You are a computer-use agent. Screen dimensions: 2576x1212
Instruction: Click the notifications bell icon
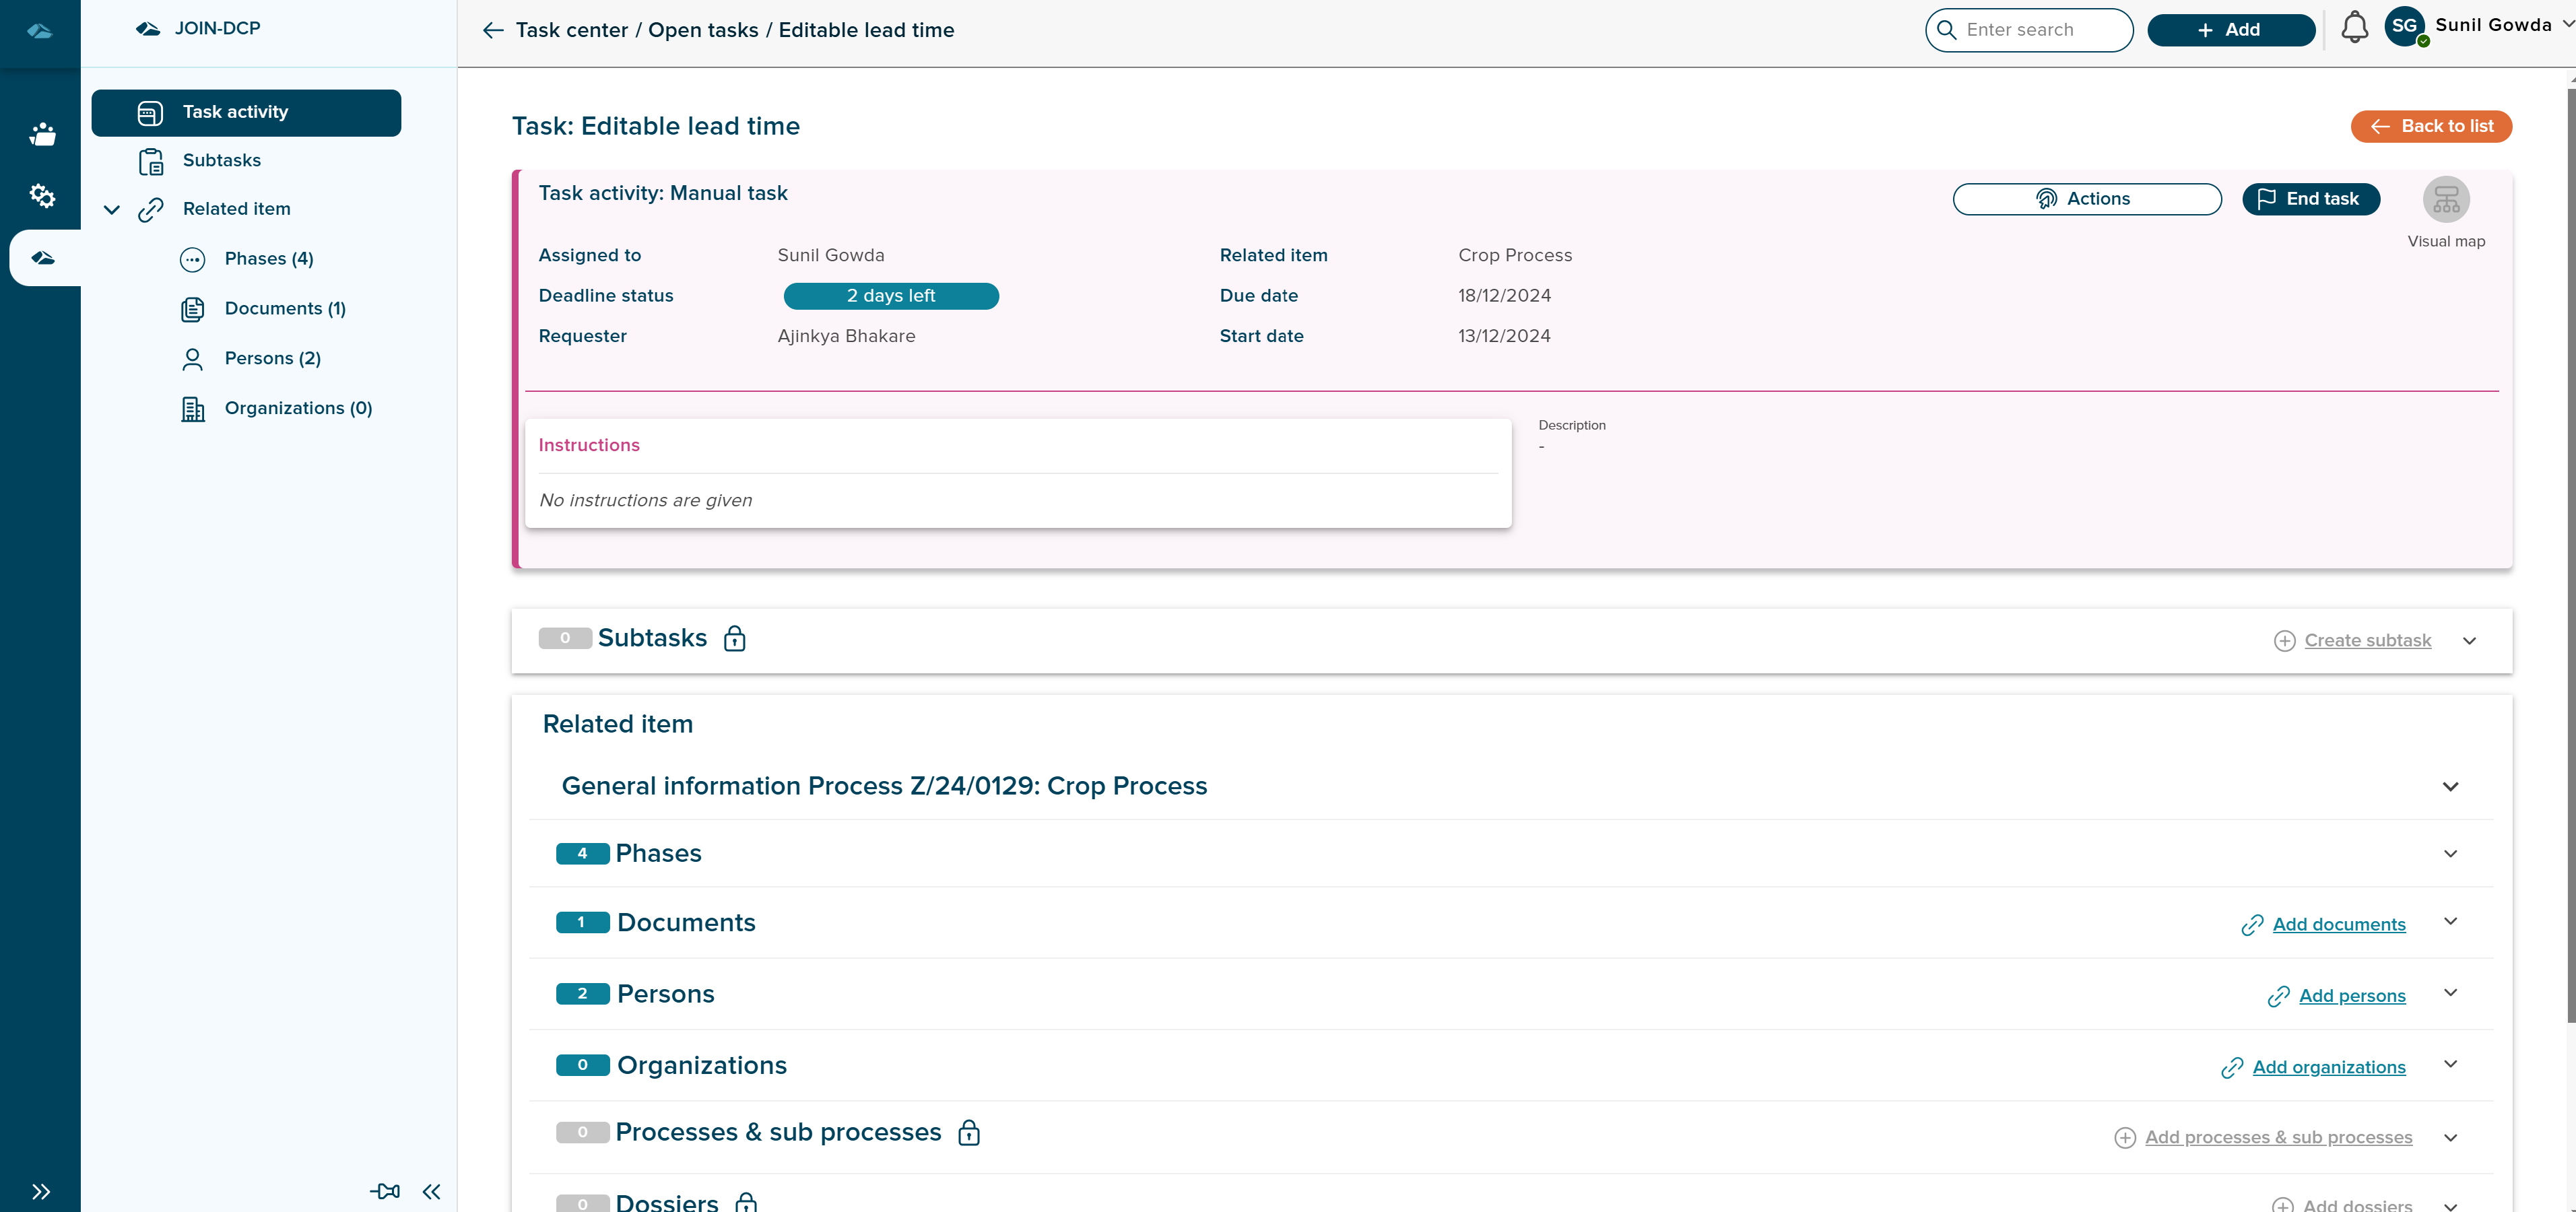(x=2354, y=28)
